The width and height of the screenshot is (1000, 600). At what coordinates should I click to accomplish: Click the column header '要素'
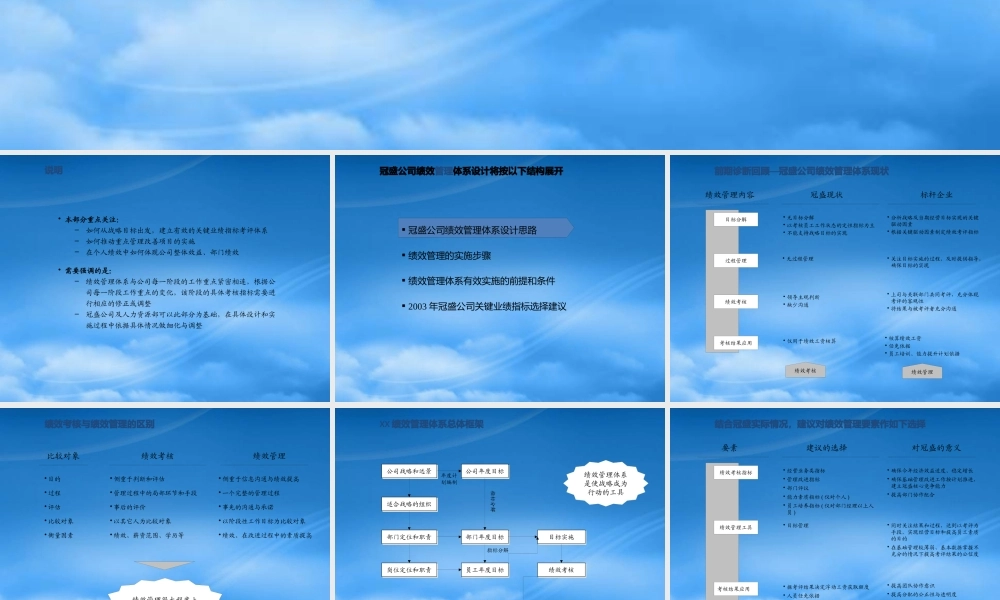(x=730, y=448)
